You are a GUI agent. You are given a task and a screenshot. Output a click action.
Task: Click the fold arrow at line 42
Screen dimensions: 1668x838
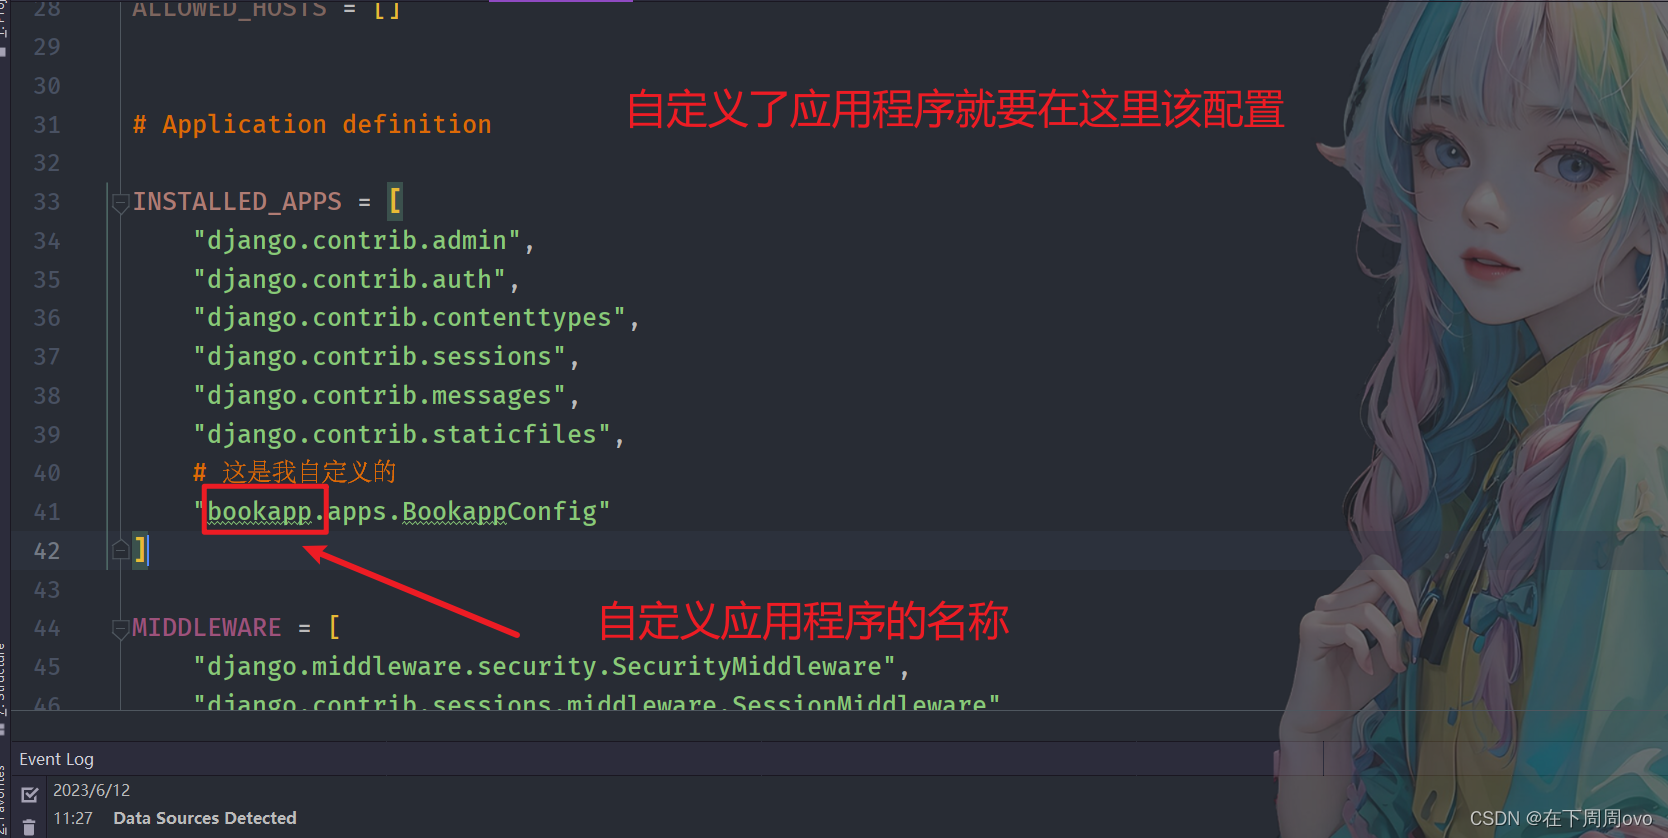(119, 549)
